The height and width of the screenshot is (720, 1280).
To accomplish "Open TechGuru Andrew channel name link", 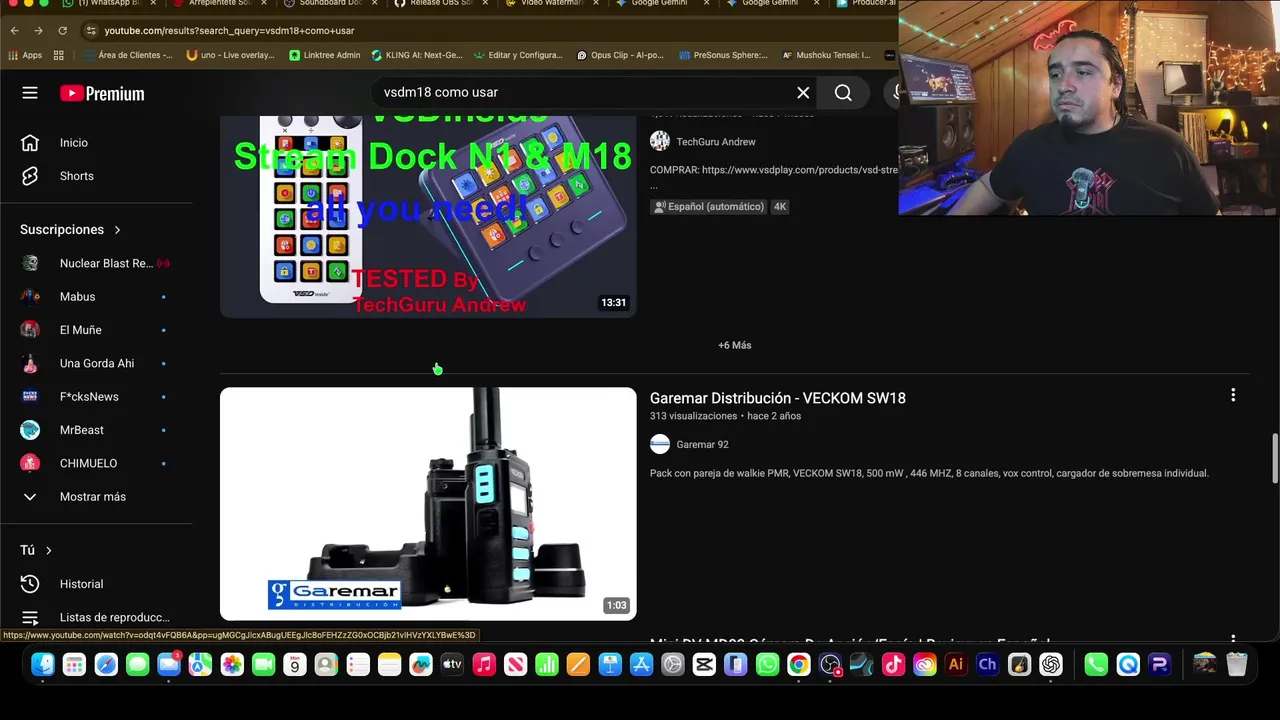I will [716, 142].
